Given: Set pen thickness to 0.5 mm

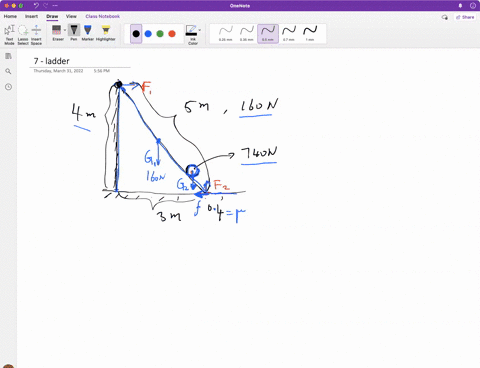Looking at the screenshot, I should coord(268,34).
